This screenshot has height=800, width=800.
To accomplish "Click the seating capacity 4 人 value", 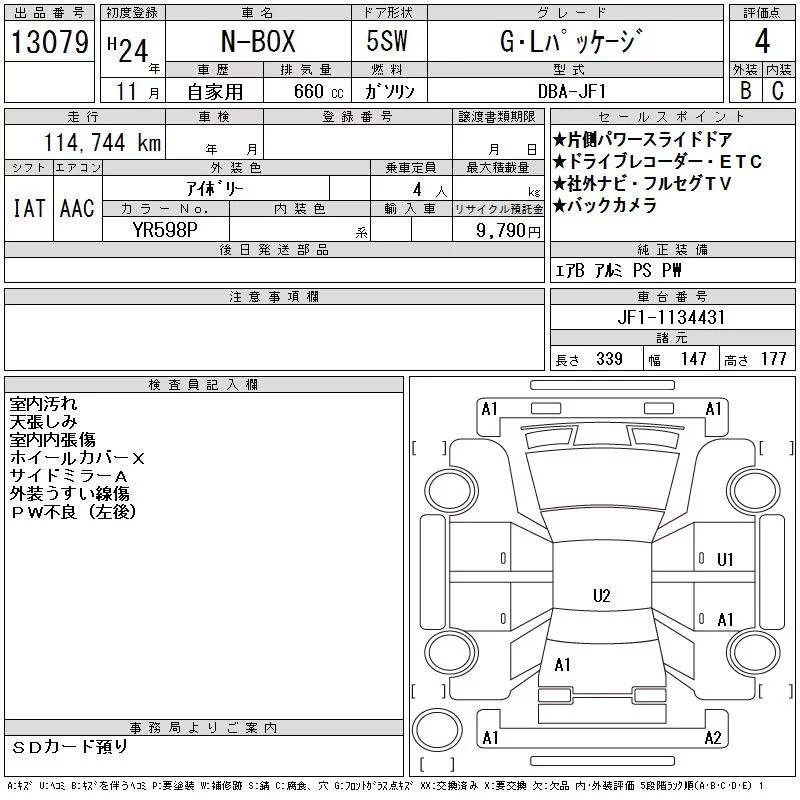I will pos(430,190).
